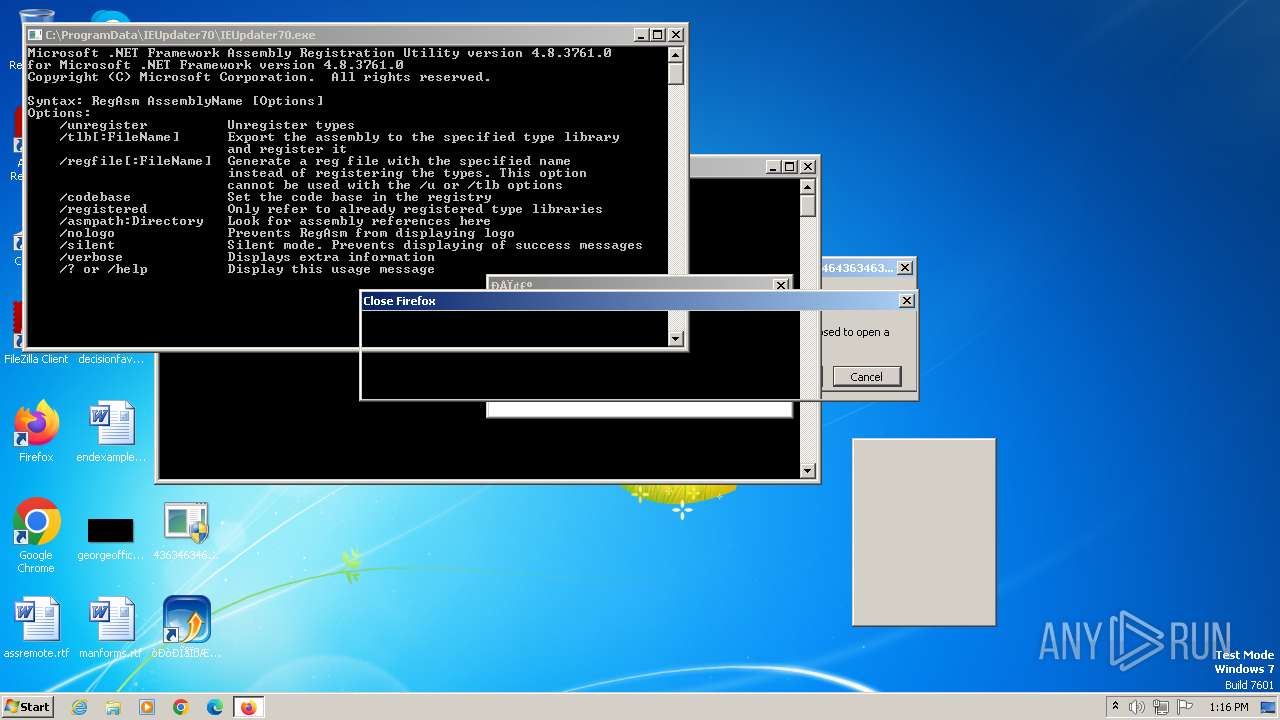Screen dimensions: 1280x720
Task: Open Windows Explorer from the taskbar
Action: pos(113,707)
